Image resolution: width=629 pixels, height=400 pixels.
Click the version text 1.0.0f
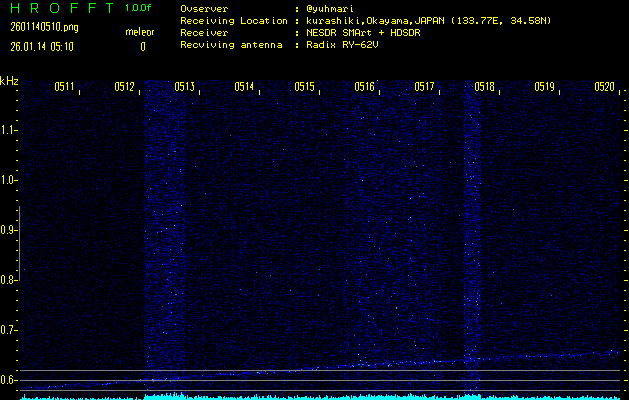[138, 8]
